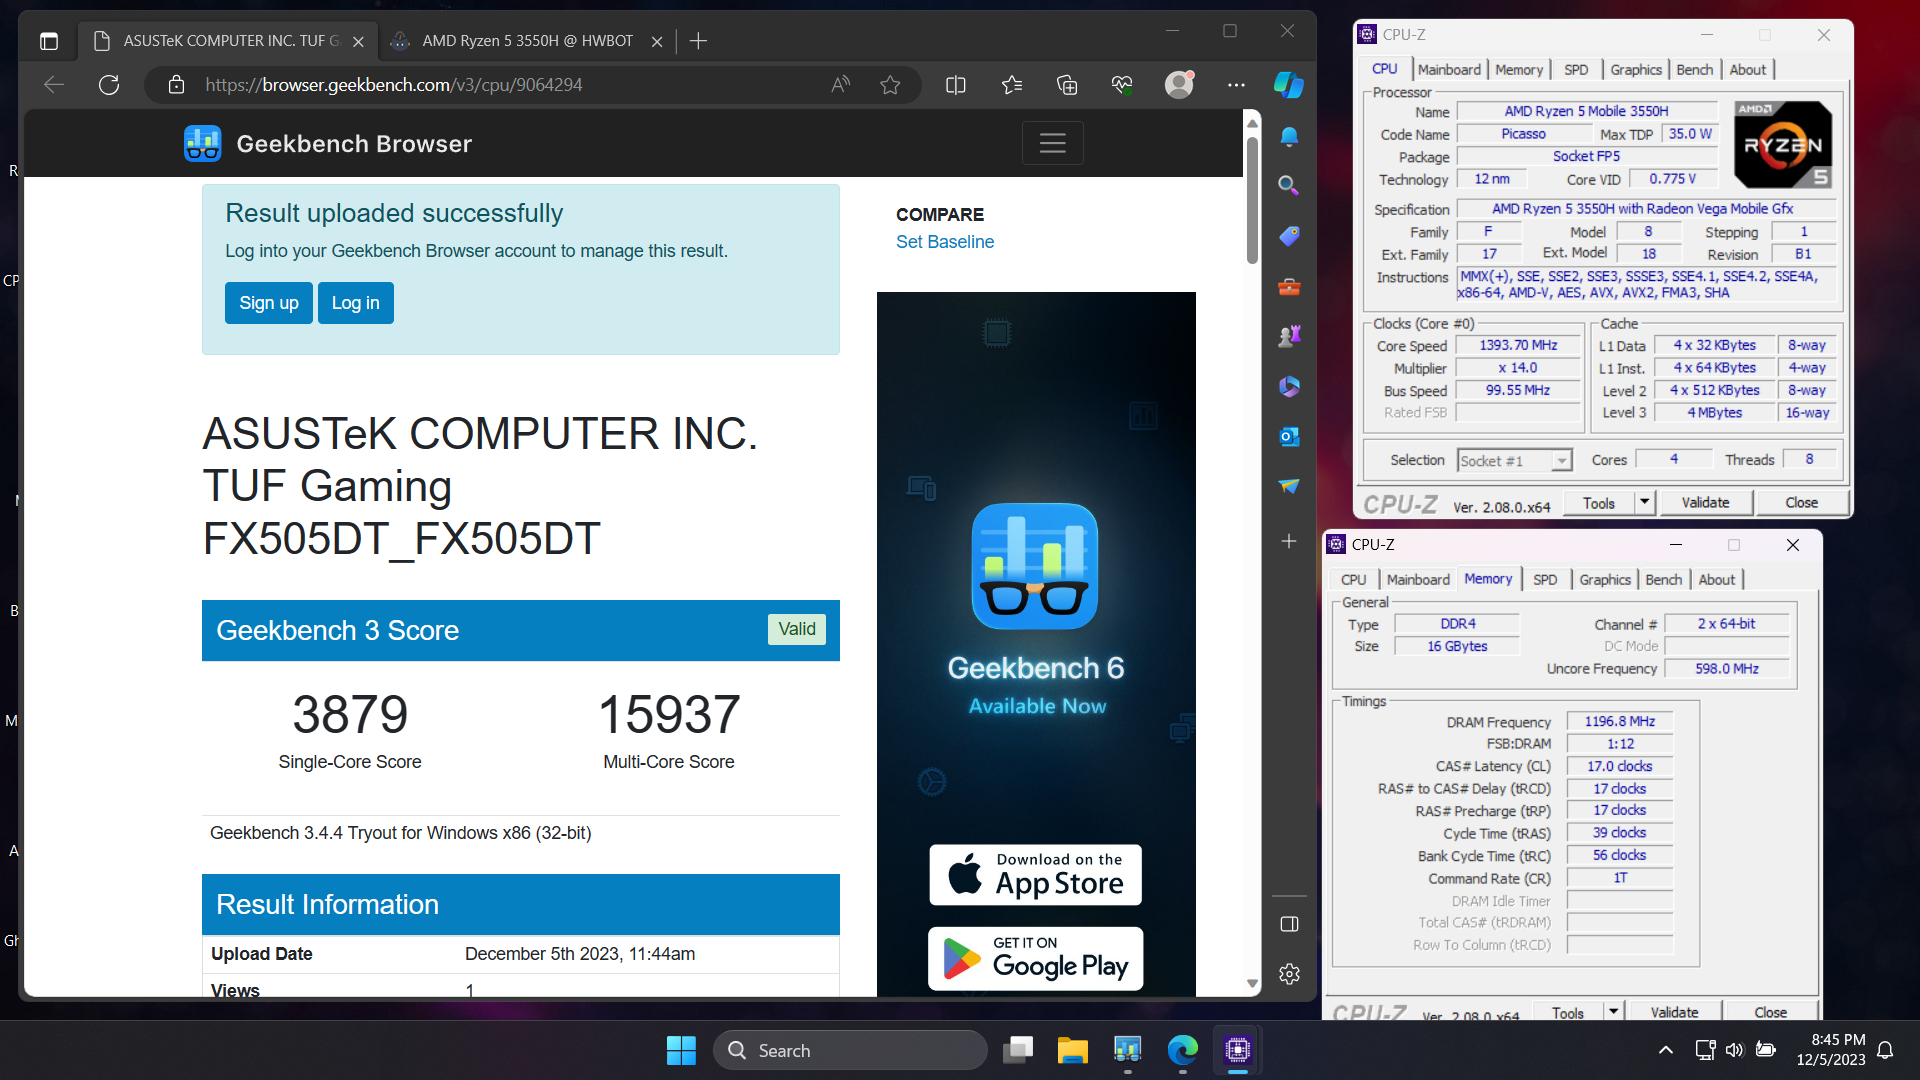Open Read aloud icon in address bar

[x=840, y=85]
